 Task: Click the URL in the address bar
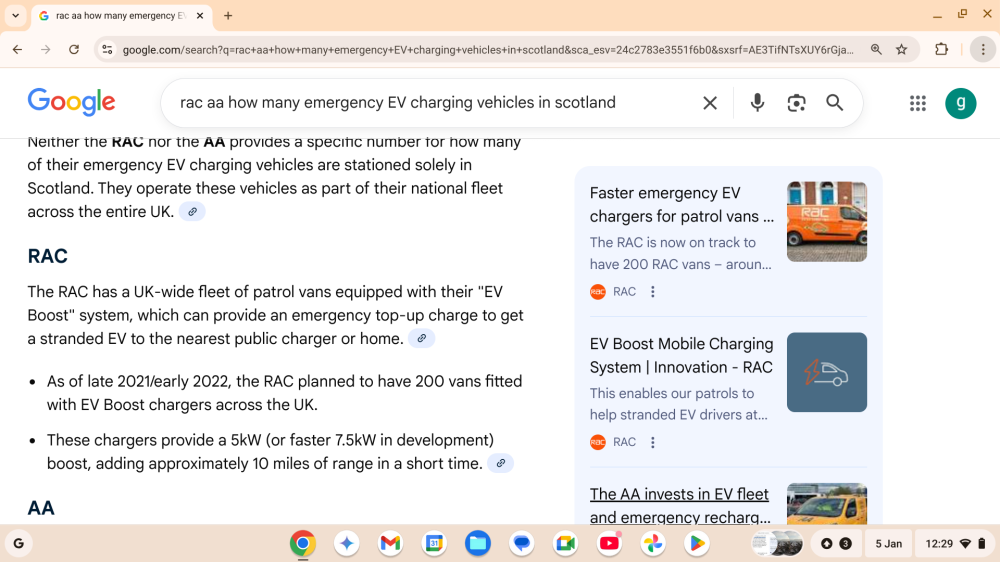coord(488,50)
